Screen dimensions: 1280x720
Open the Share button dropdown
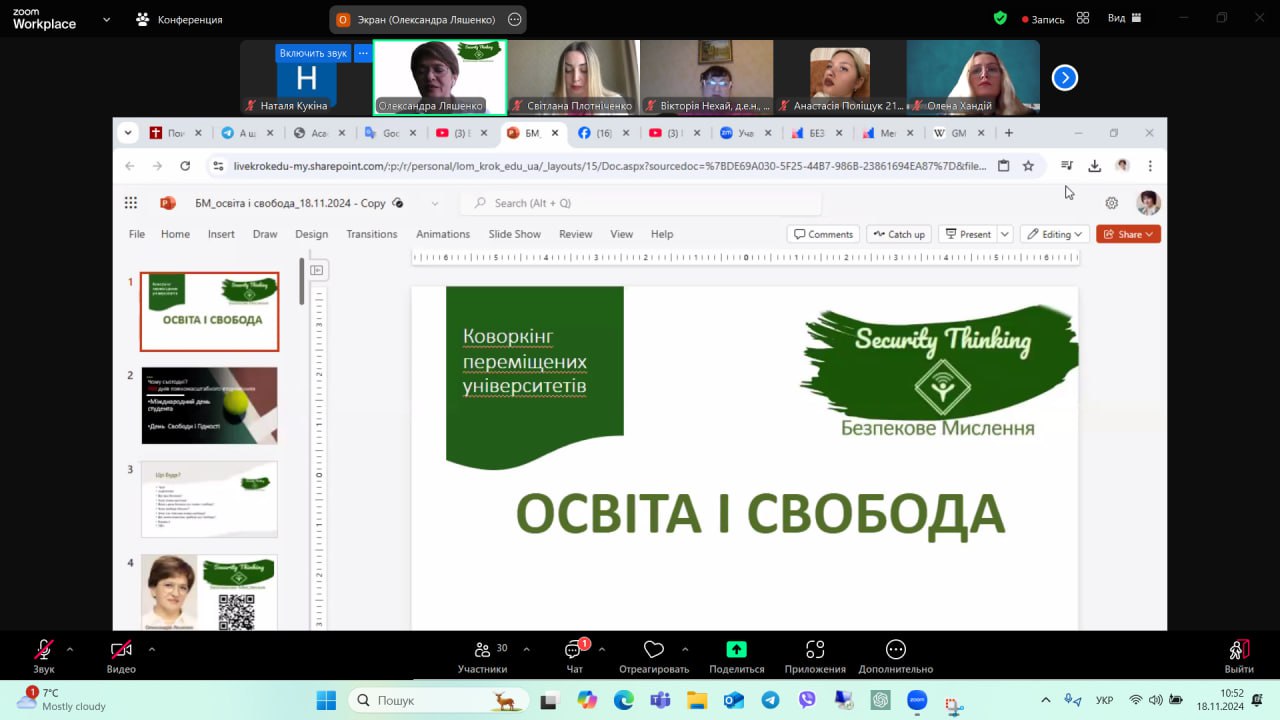[x=1128, y=234]
